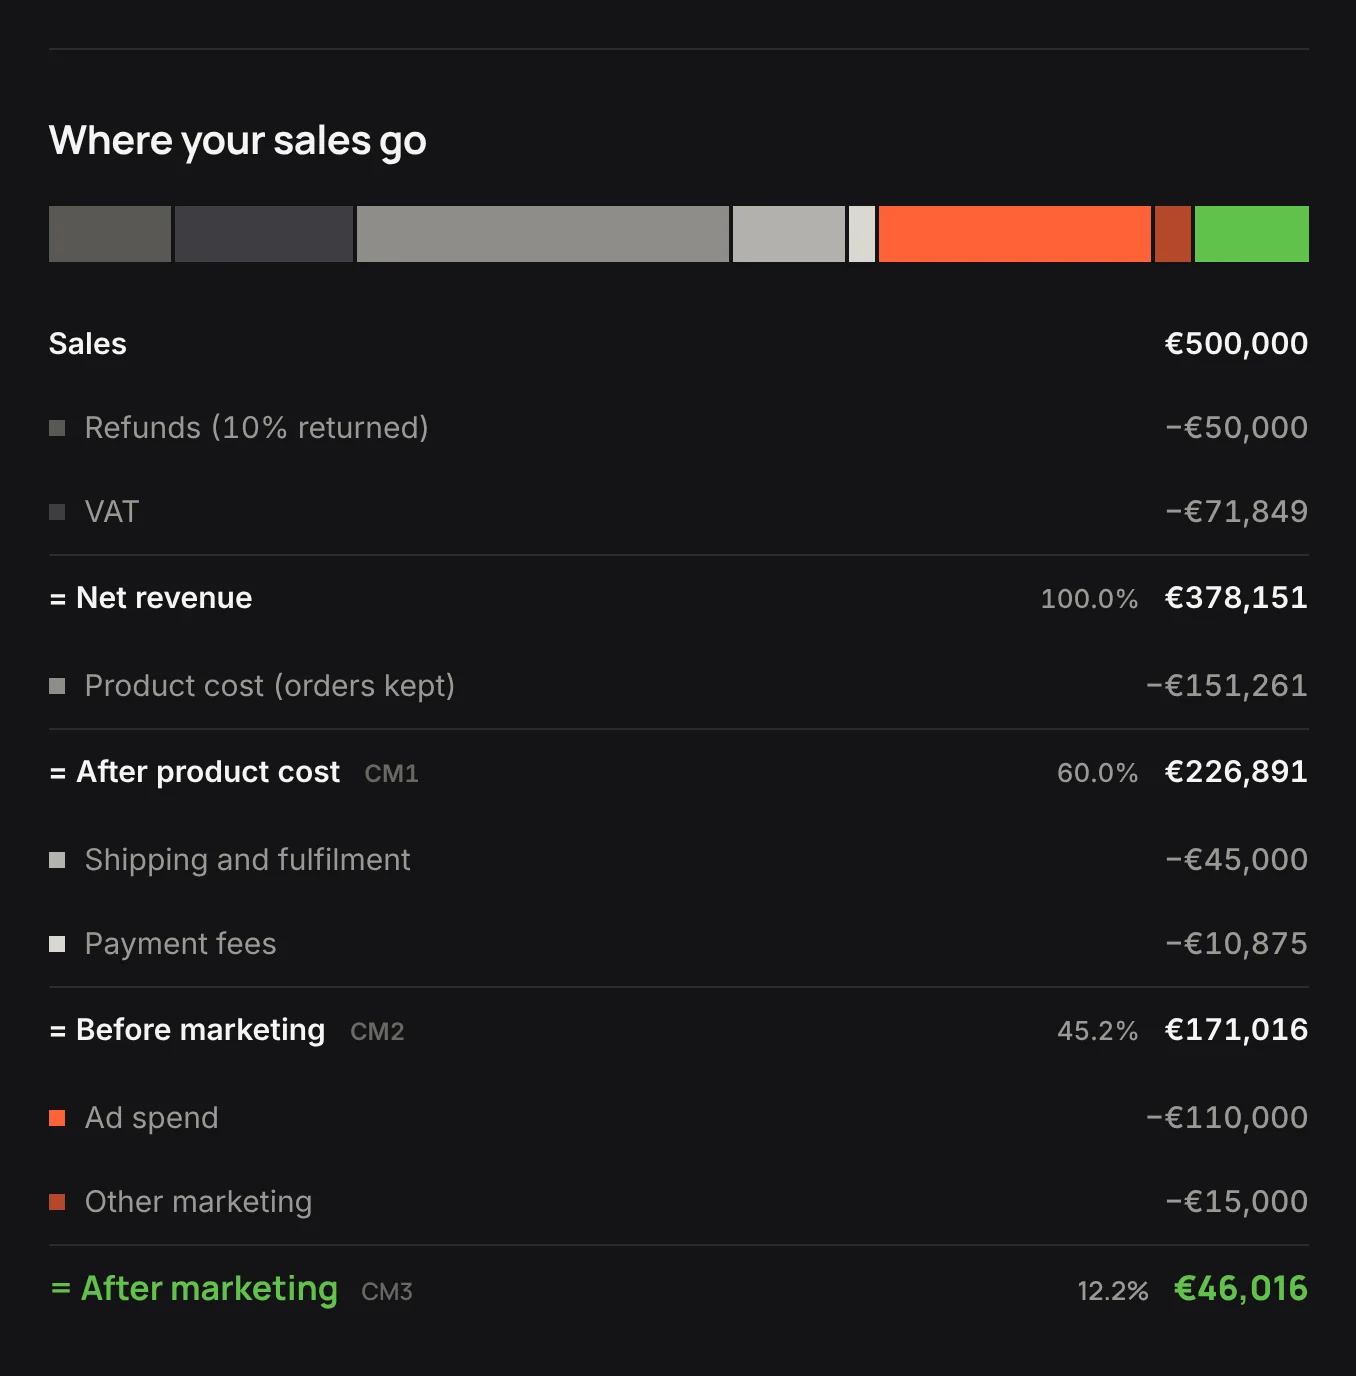
Task: Click the €500,000 sales value
Action: pyautogui.click(x=1237, y=344)
